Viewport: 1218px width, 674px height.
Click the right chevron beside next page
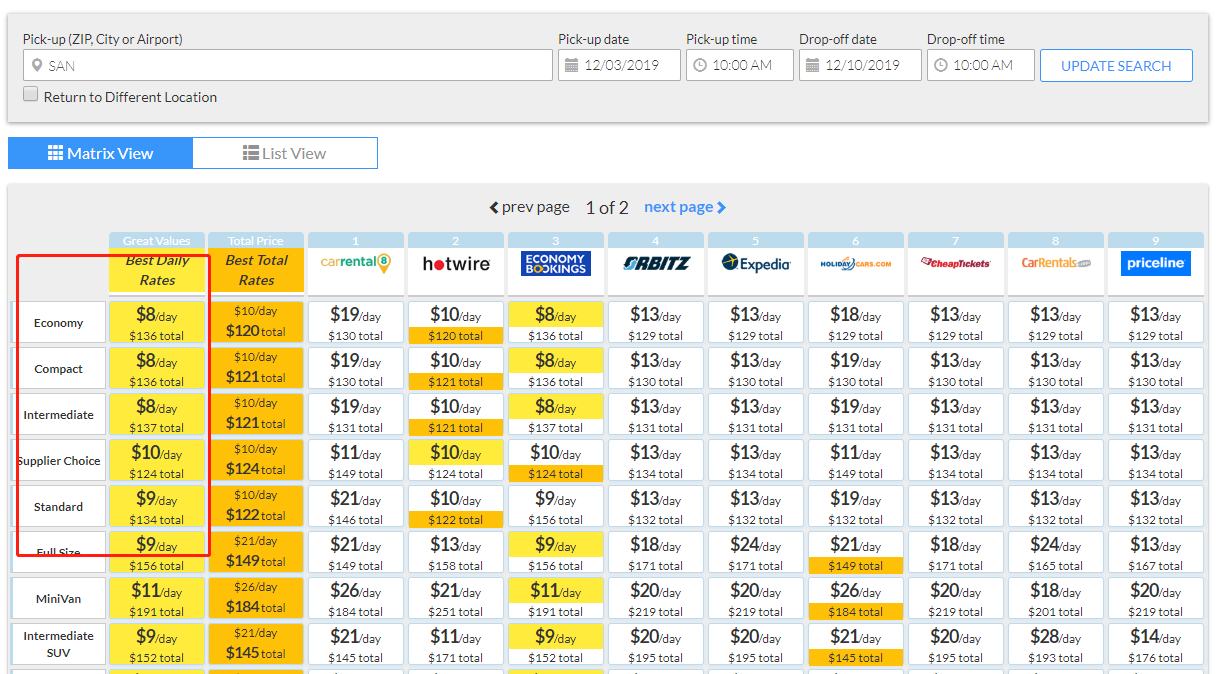point(722,208)
